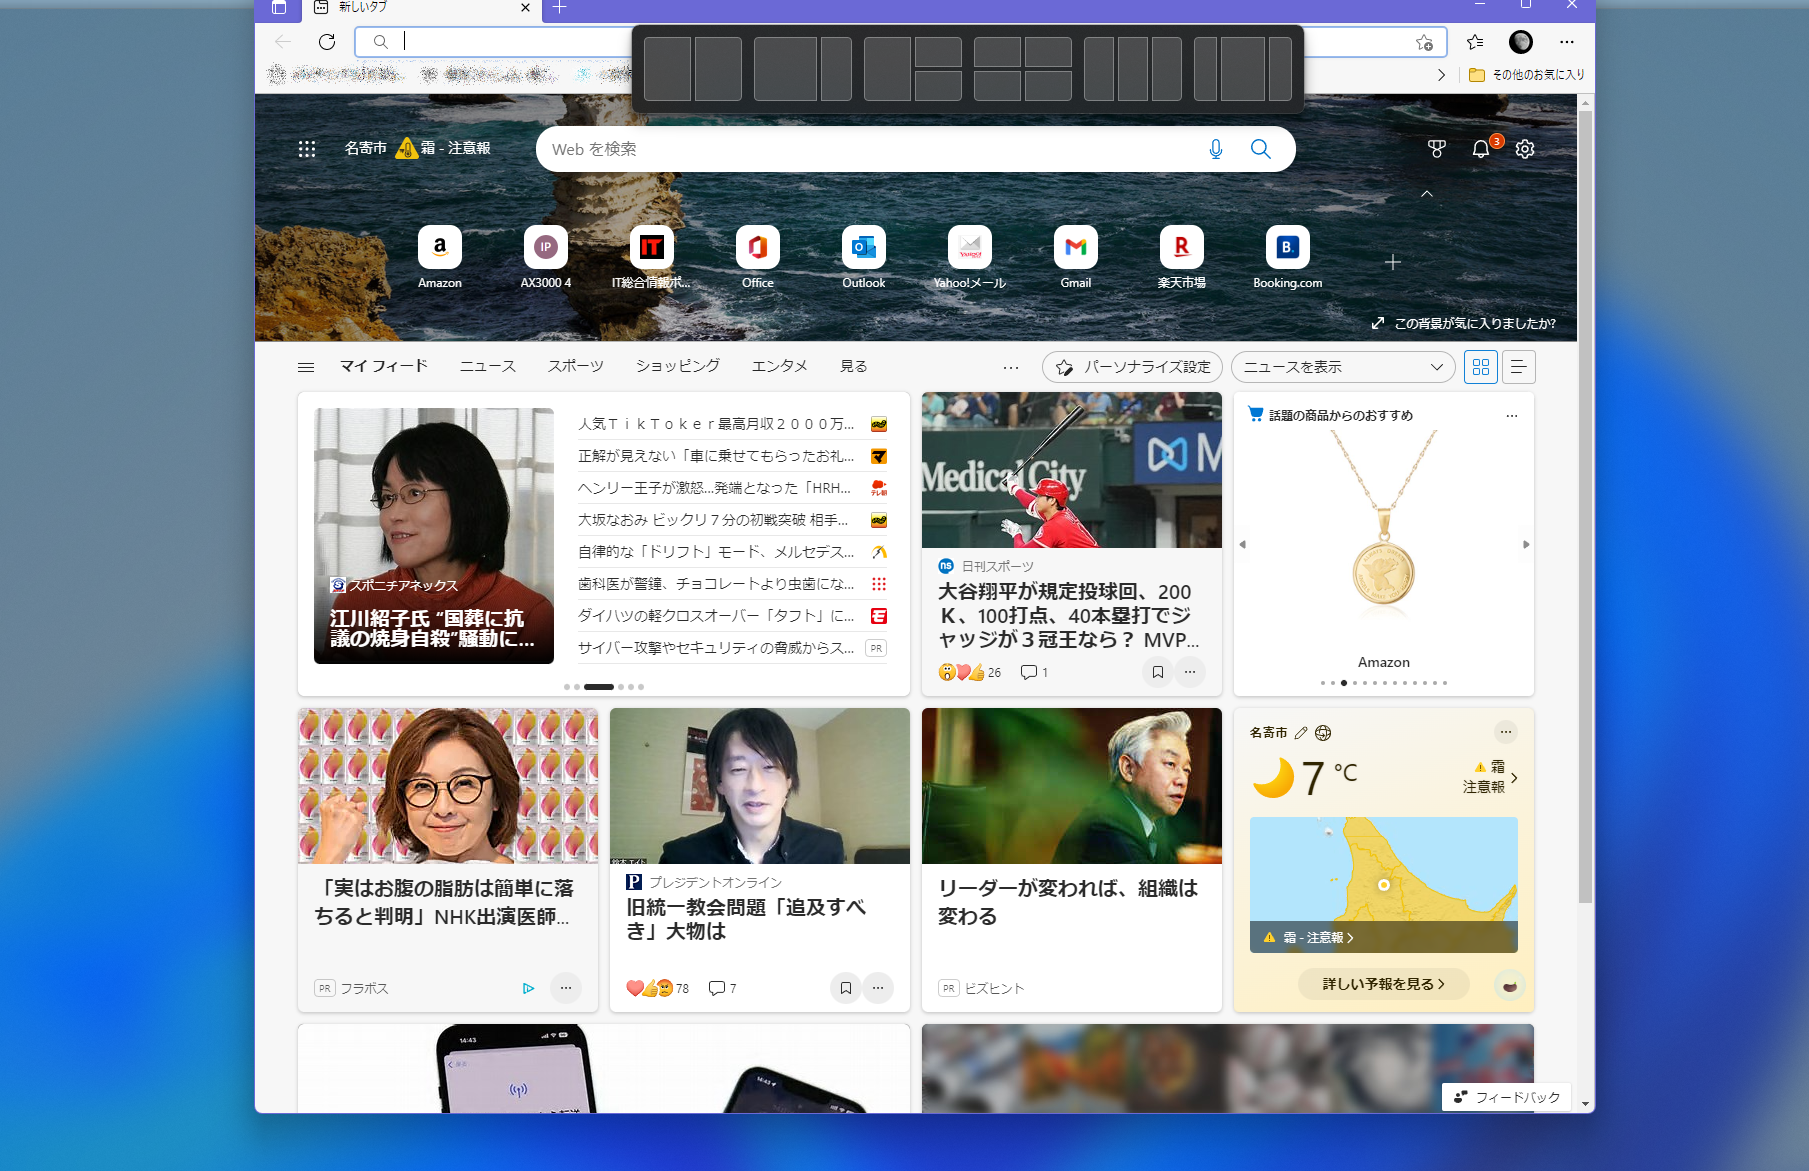Viewport: 1809px width, 1171px height.
Task: Click the page vertical scrollbar
Action: (1585, 507)
